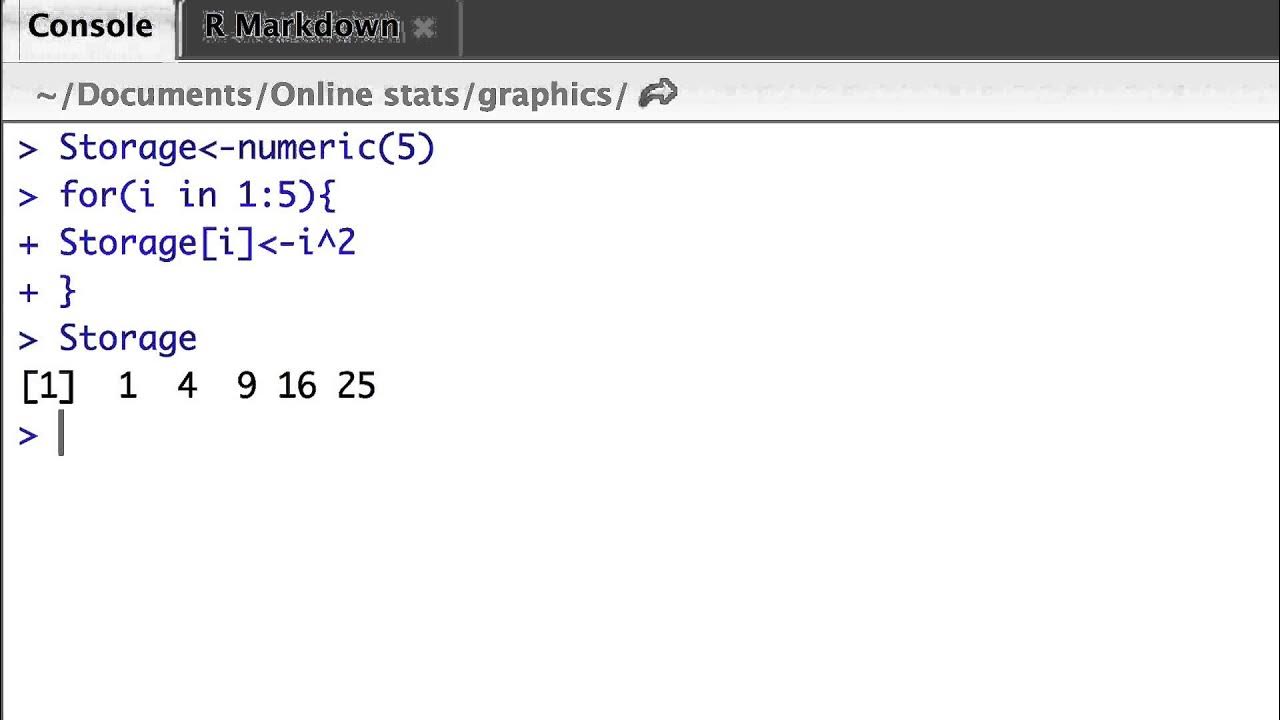This screenshot has width=1280, height=720.
Task: Click the Storage<-numeric(5) command line
Action: [x=246, y=148]
